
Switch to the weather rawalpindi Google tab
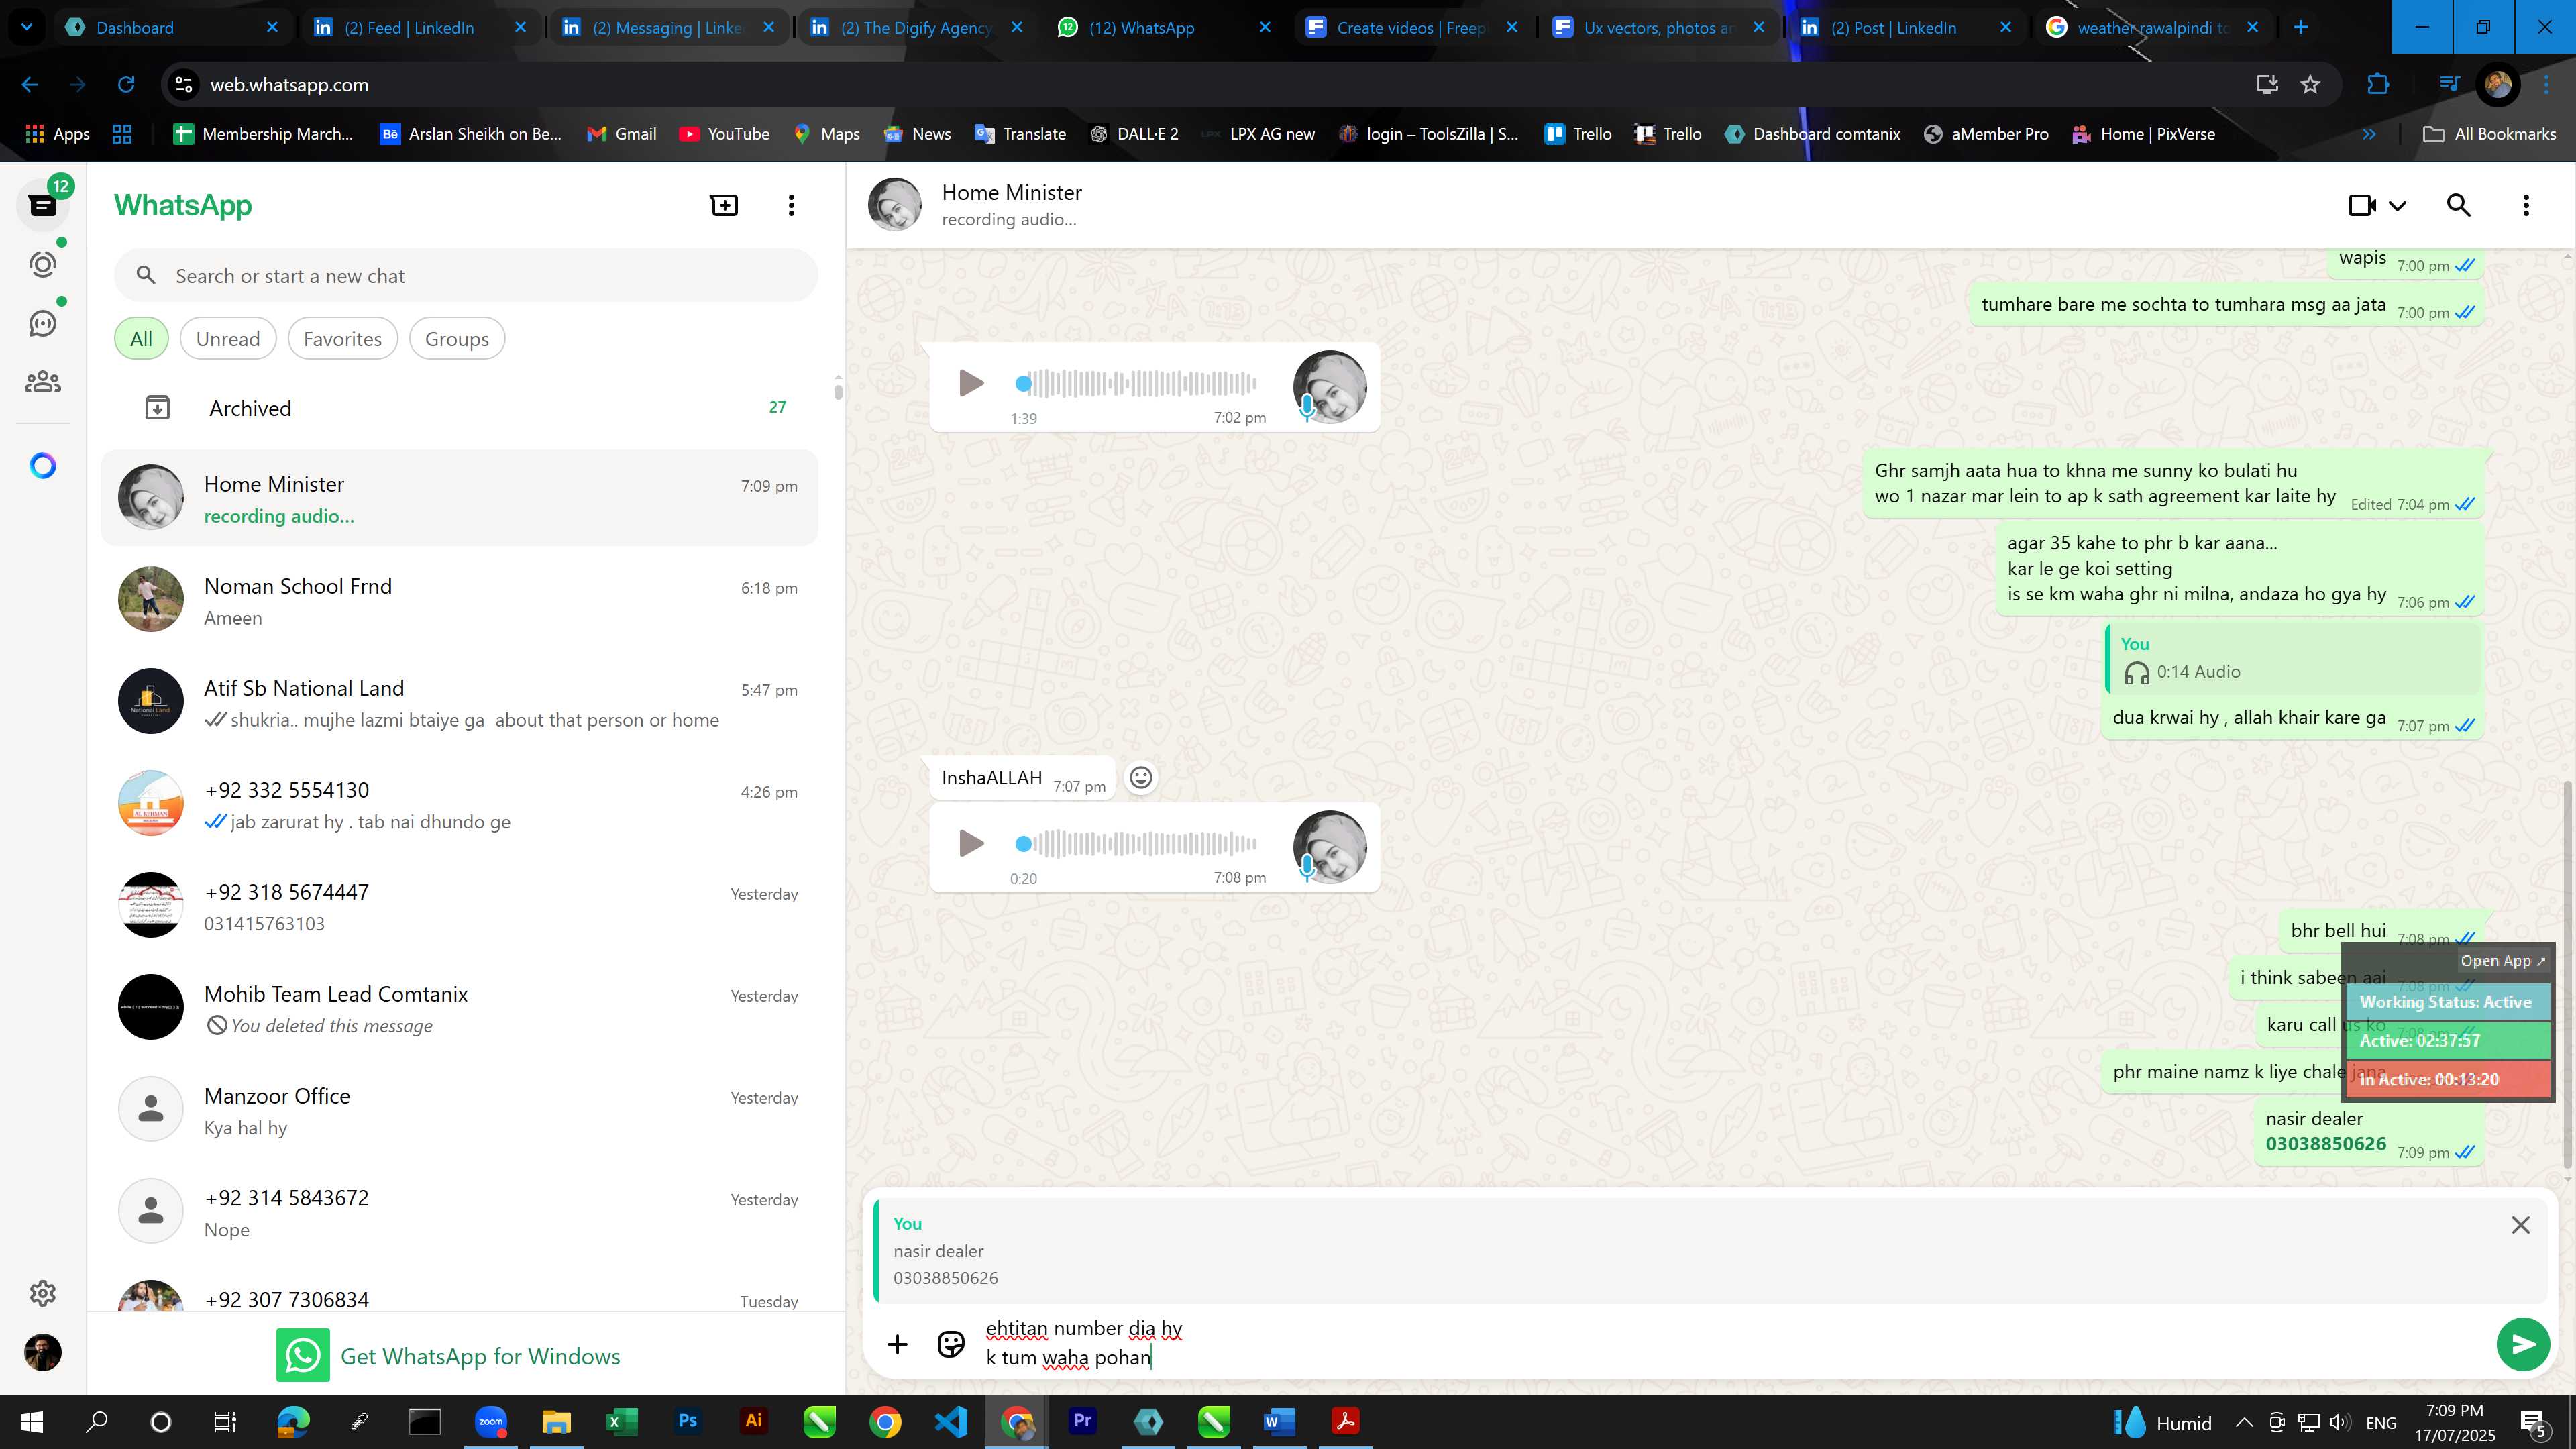click(x=2152, y=27)
